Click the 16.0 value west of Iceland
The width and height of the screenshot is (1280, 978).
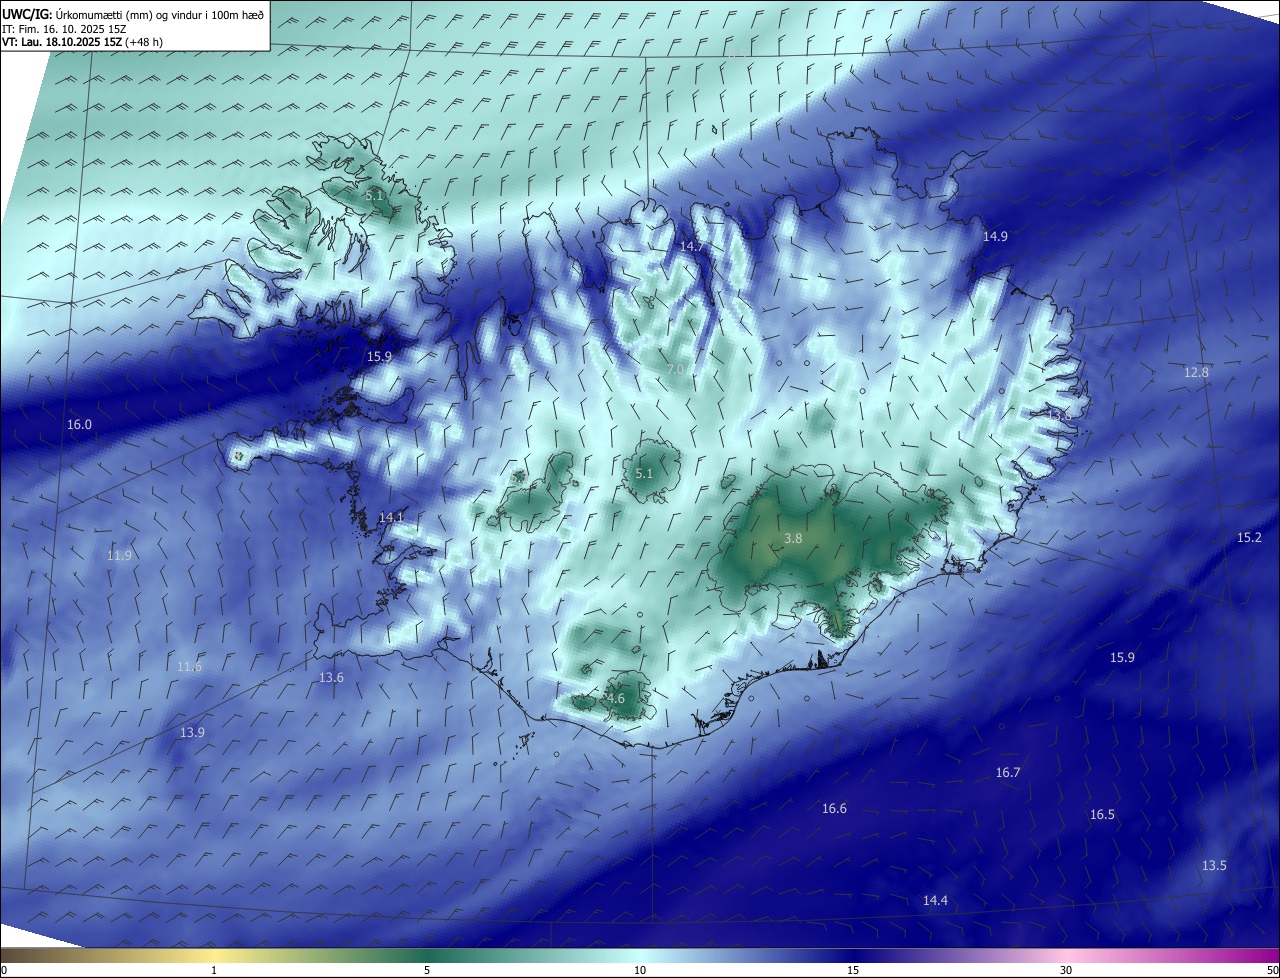pyautogui.click(x=79, y=424)
